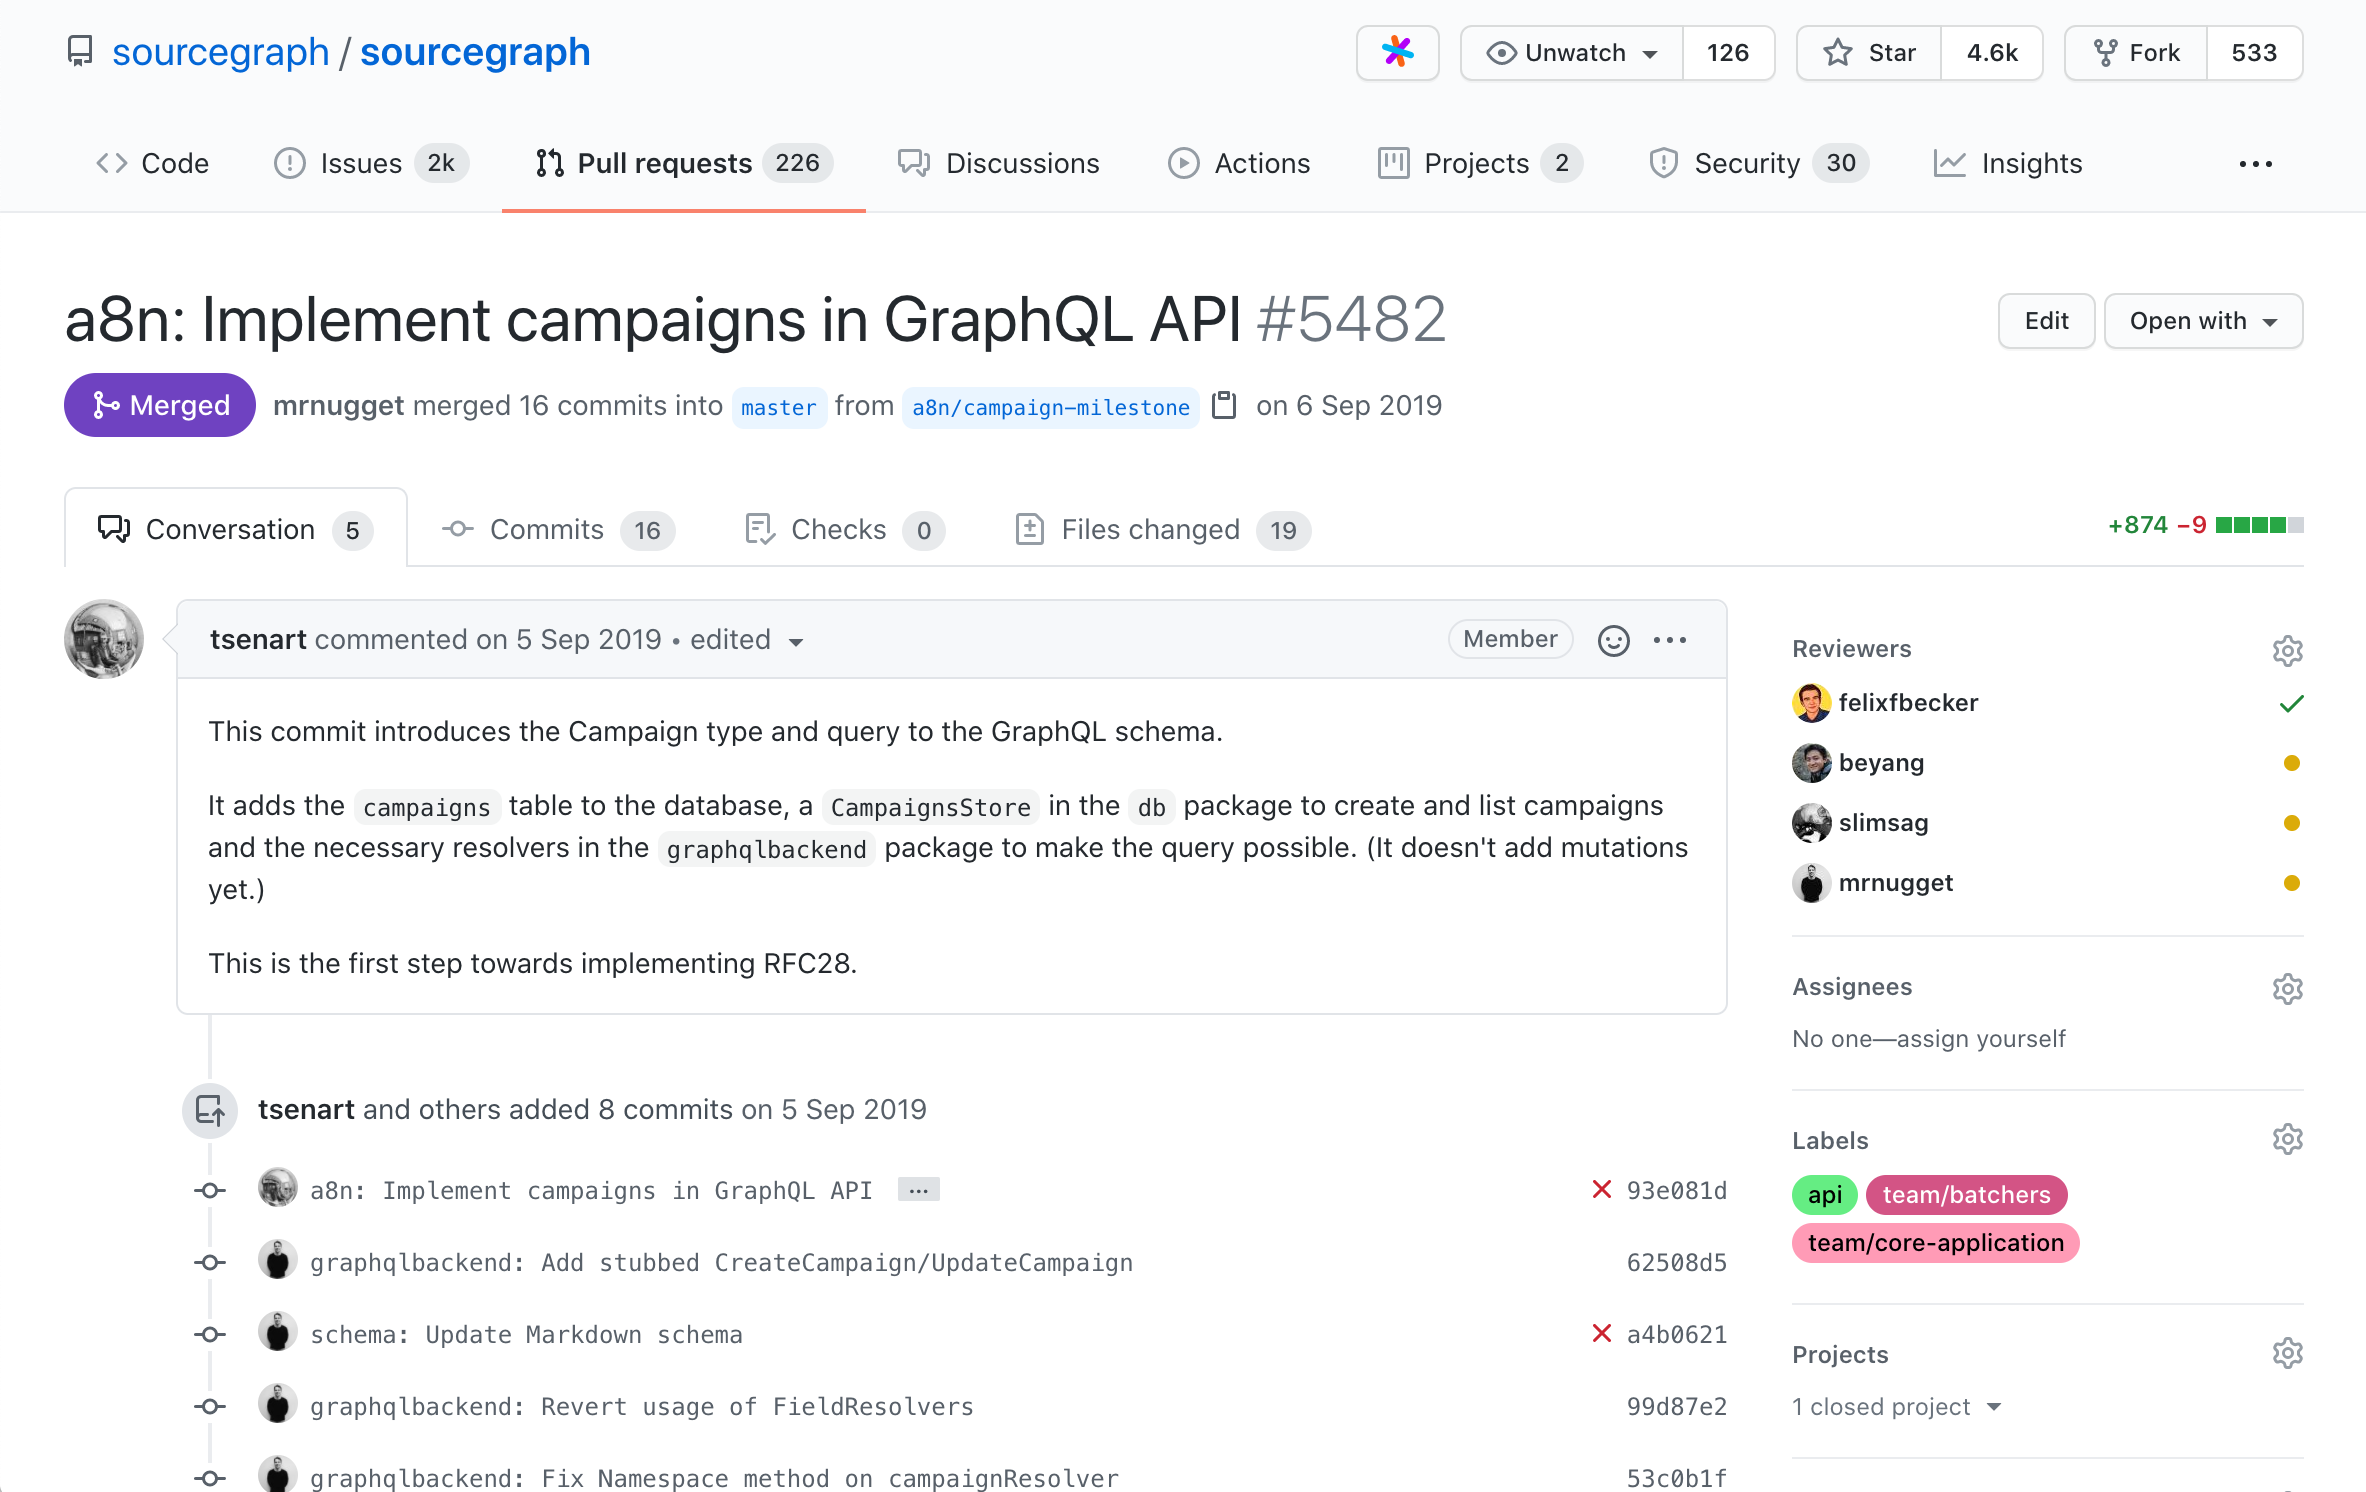Unwatch the repository
The height and width of the screenshot is (1492, 2366).
pyautogui.click(x=1569, y=52)
